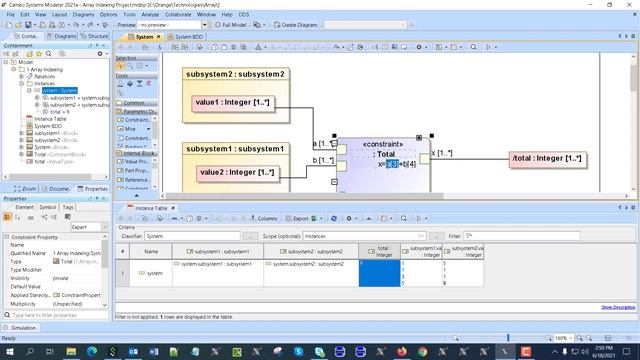This screenshot has height=360, width=640.
Task: Expand the Common palette group
Action: click(x=136, y=103)
